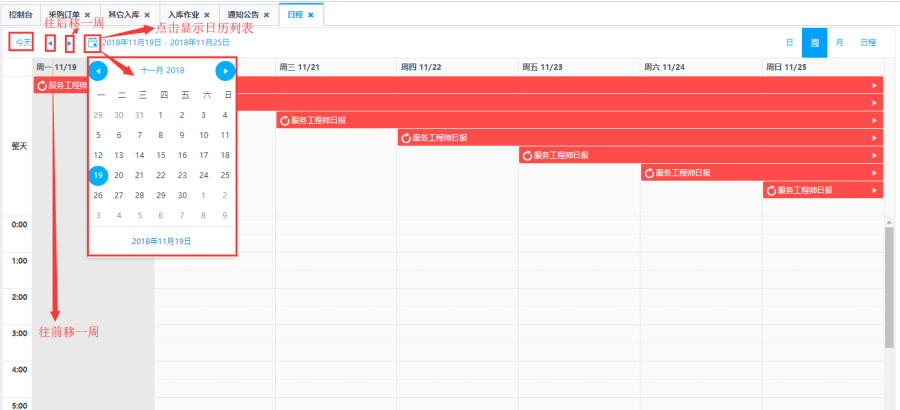Screen dimensions: 900x410
Task: Click 2018年11月19日 link in picker footer
Action: (x=162, y=241)
